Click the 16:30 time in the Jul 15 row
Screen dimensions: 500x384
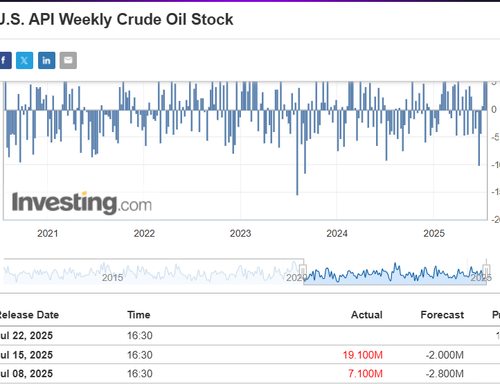[140, 355]
